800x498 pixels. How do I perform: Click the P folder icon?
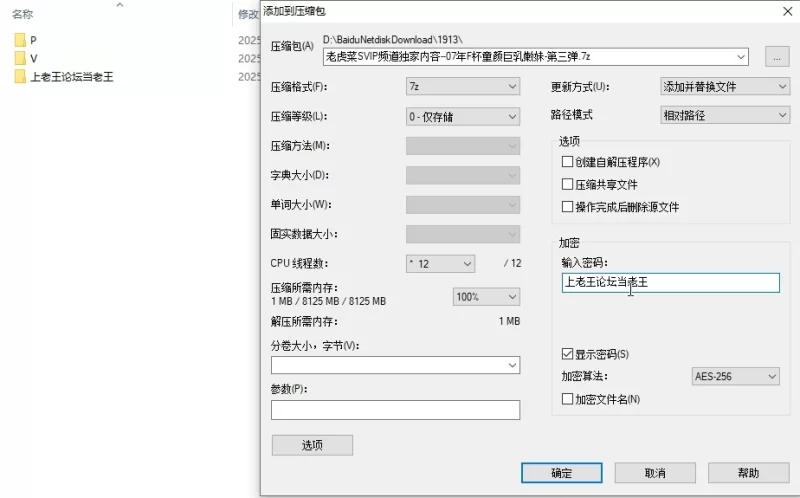21,40
